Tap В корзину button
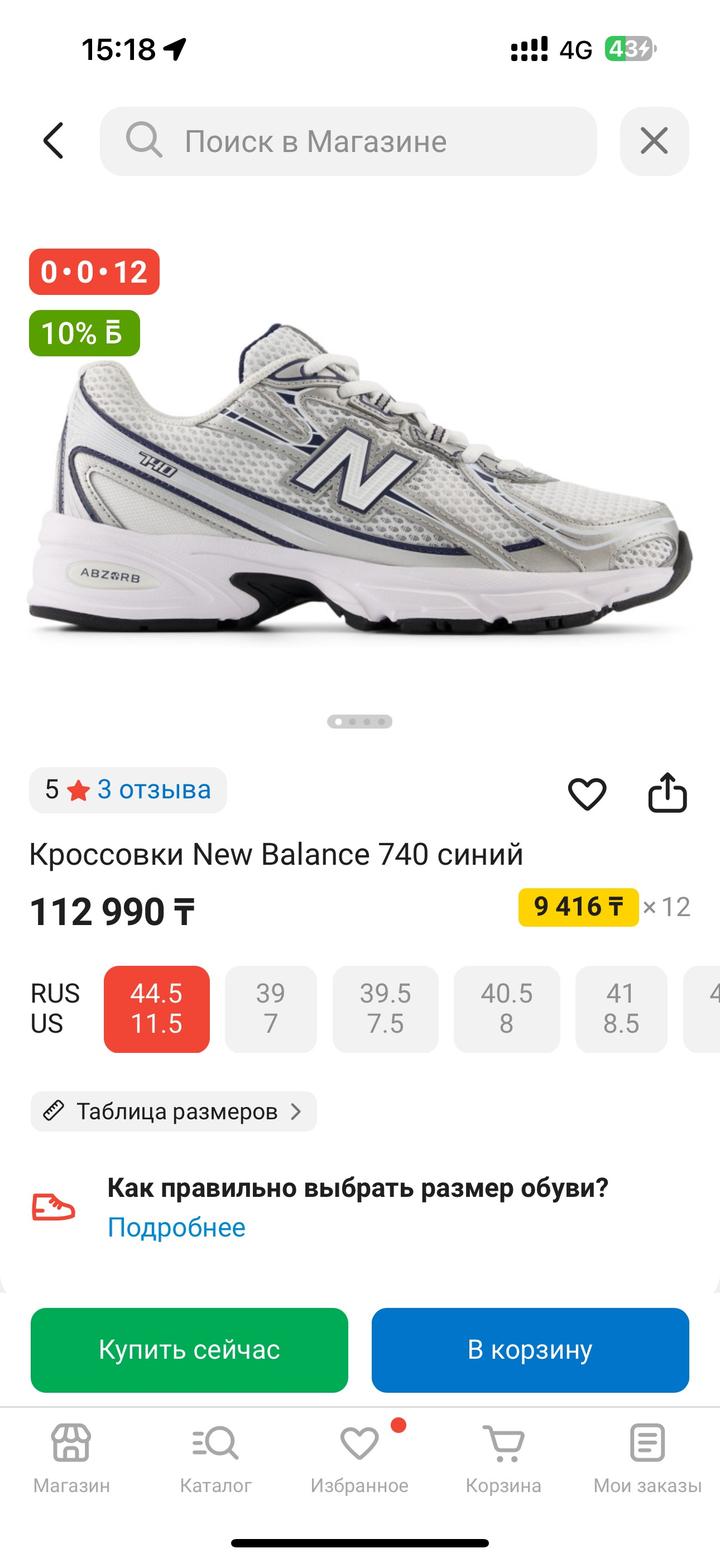Screen dimensions: 720x1561 click(x=530, y=1350)
